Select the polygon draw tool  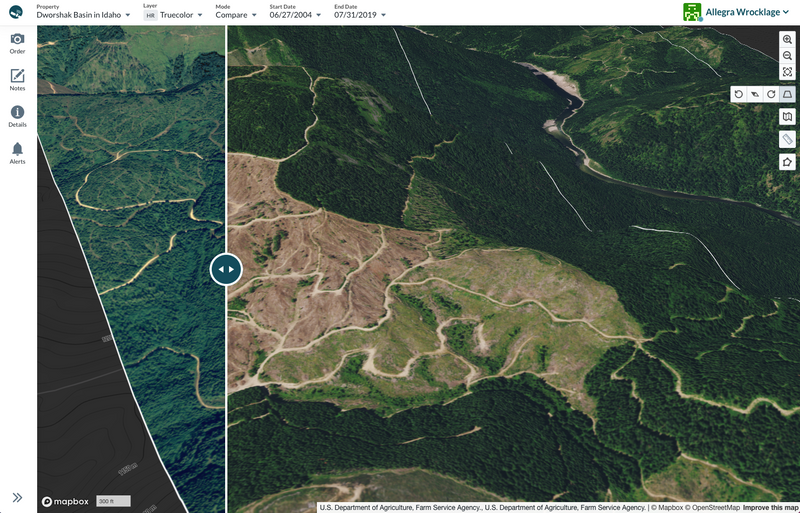tap(787, 162)
